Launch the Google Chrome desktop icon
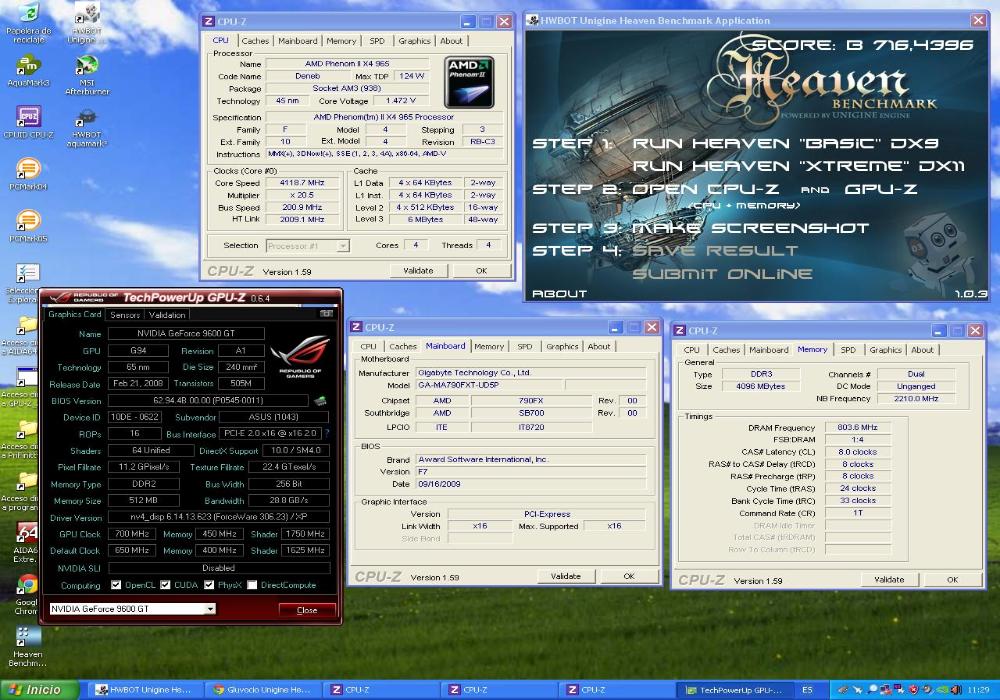 26,594
